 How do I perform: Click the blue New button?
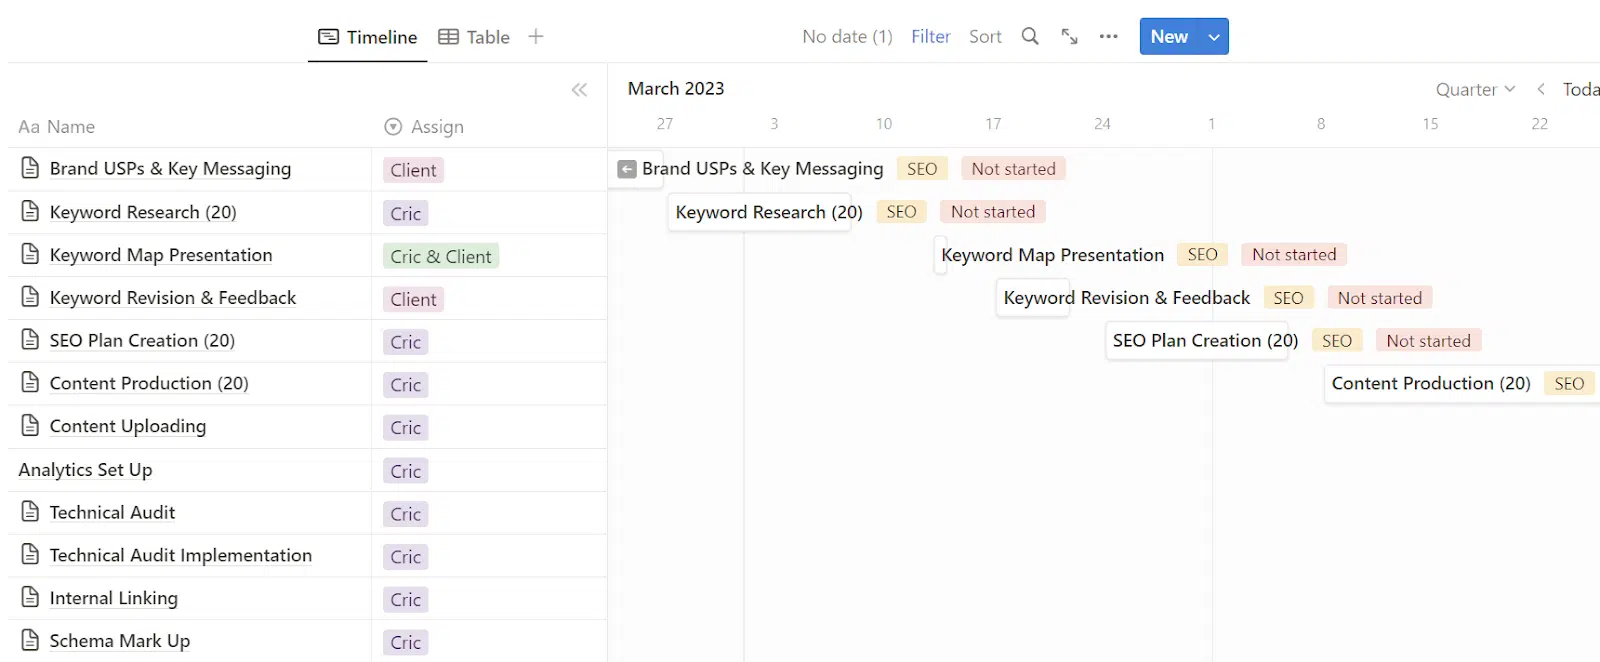pyautogui.click(x=1169, y=37)
